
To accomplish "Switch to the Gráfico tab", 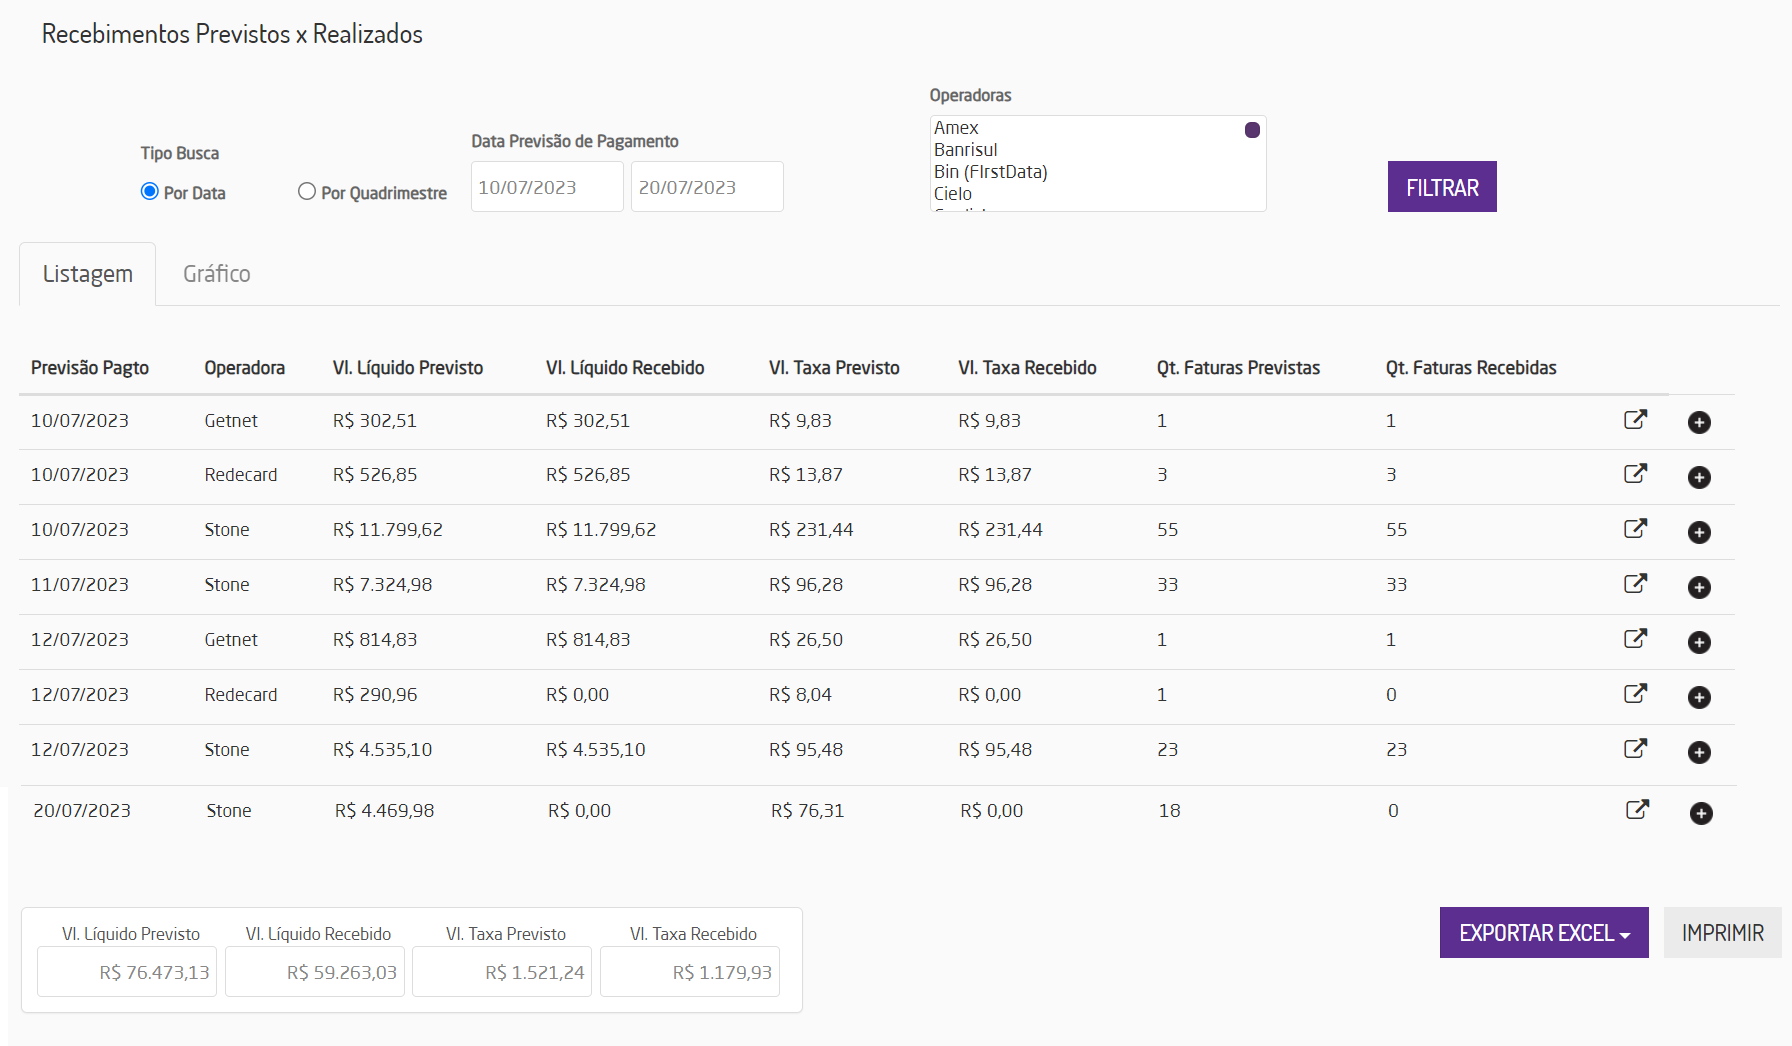I will pyautogui.click(x=216, y=274).
